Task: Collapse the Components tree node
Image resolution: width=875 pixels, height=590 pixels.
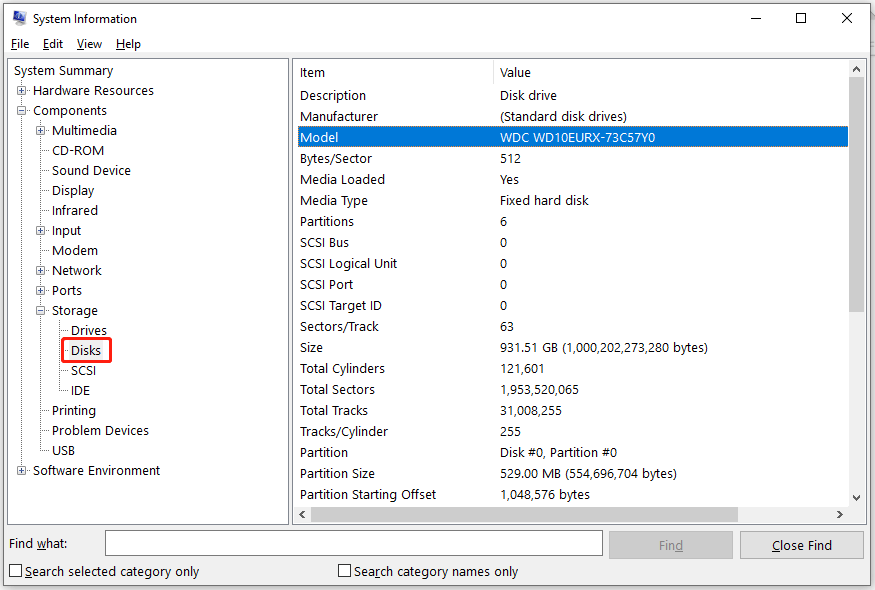Action: pos(22,110)
